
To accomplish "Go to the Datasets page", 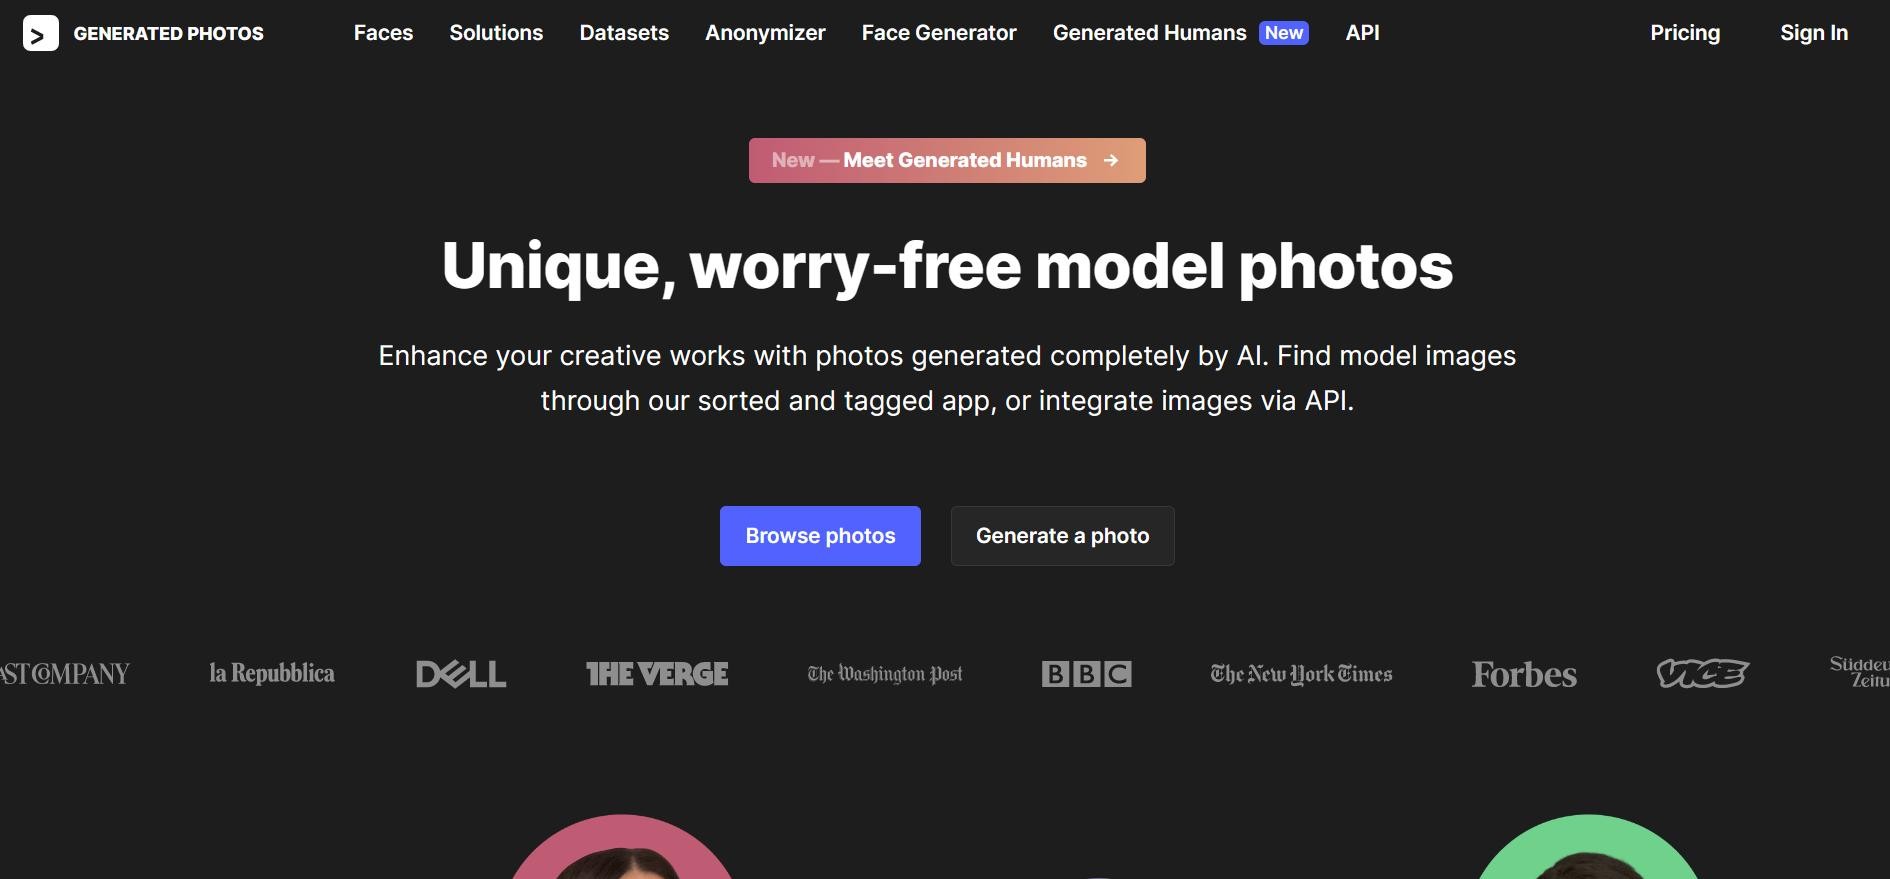I will (624, 33).
